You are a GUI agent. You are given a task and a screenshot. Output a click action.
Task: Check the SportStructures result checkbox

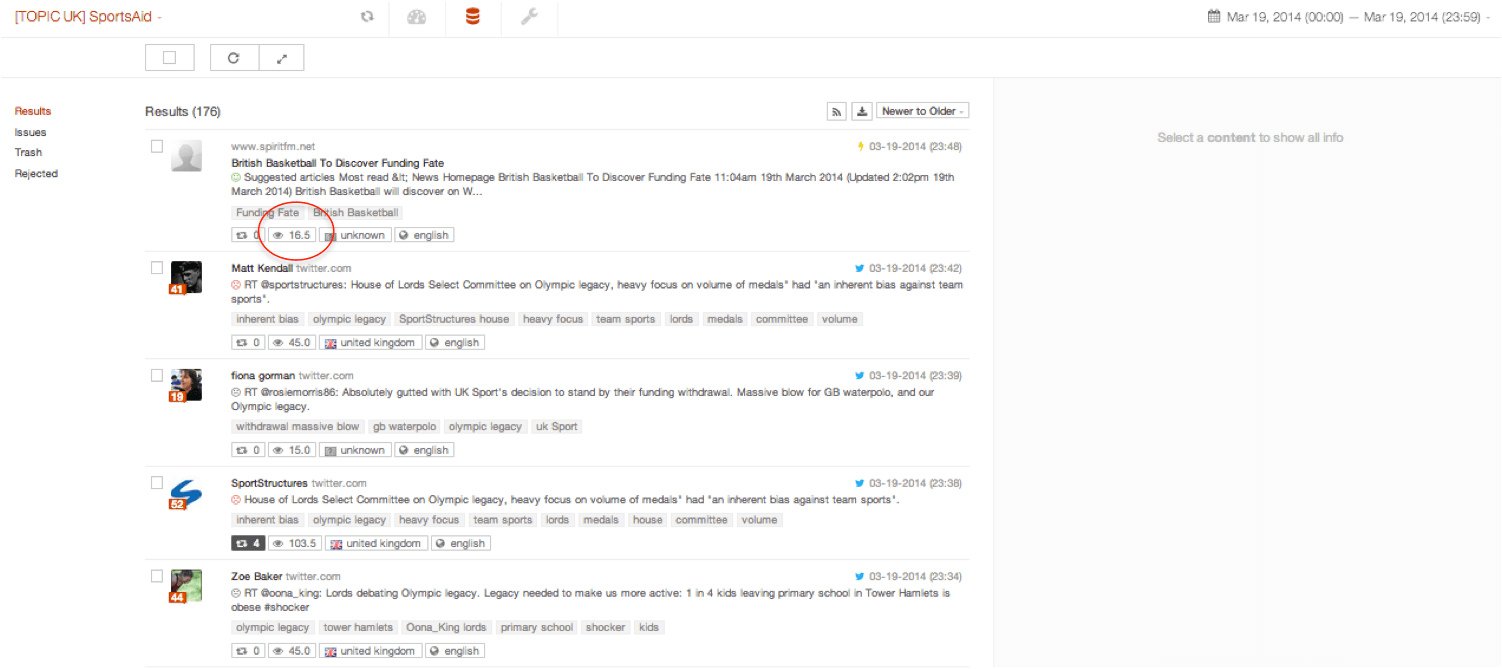coord(157,482)
